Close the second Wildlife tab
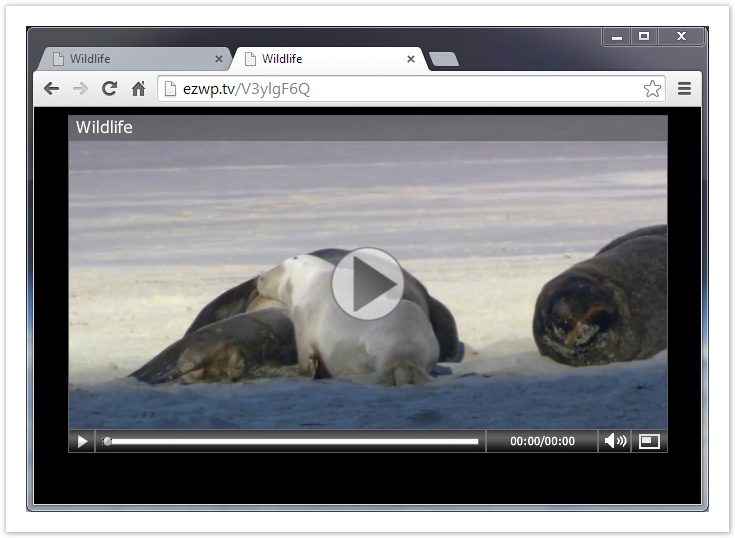This screenshot has width=735, height=538. (411, 59)
